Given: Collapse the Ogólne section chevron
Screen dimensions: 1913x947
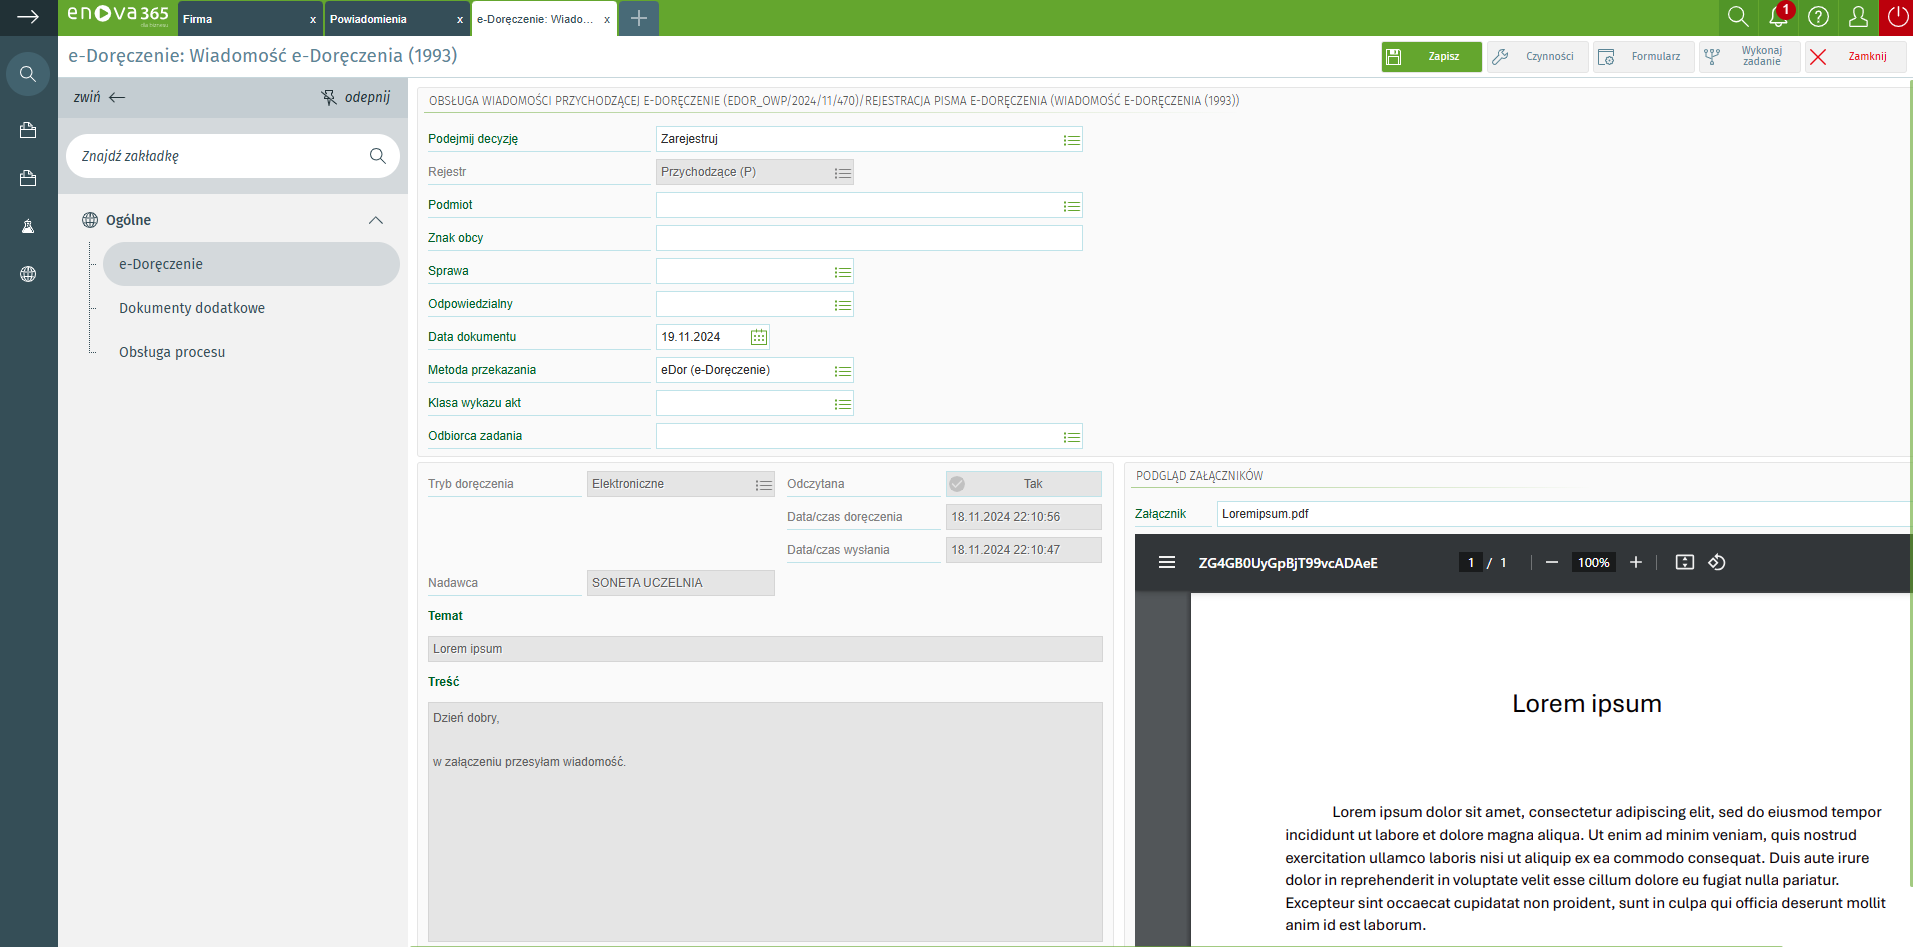Looking at the screenshot, I should [376, 220].
